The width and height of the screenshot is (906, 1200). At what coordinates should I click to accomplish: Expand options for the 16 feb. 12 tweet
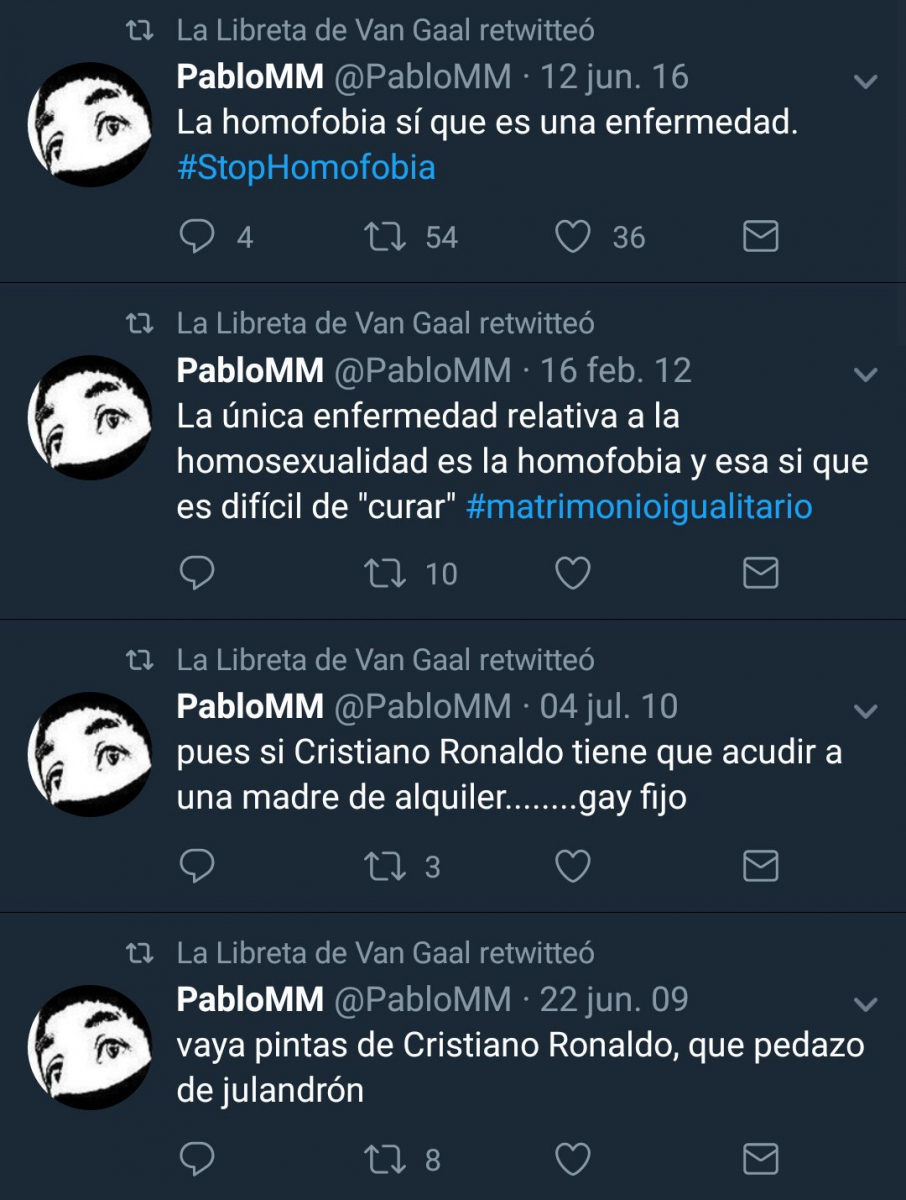pyautogui.click(x=866, y=375)
